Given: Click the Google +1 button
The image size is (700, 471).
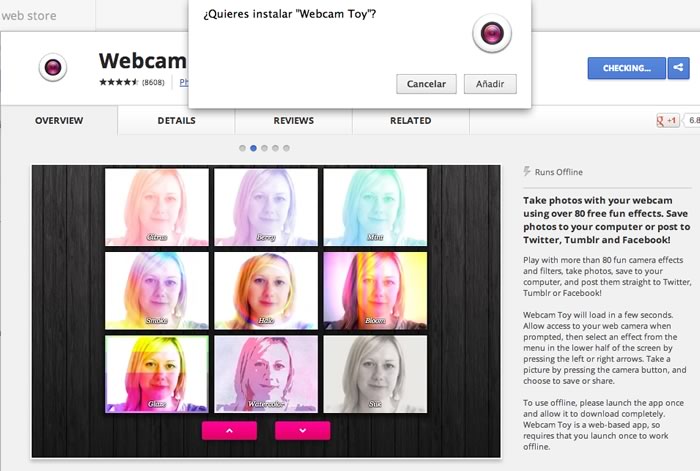Looking at the screenshot, I should pyautogui.click(x=667, y=120).
